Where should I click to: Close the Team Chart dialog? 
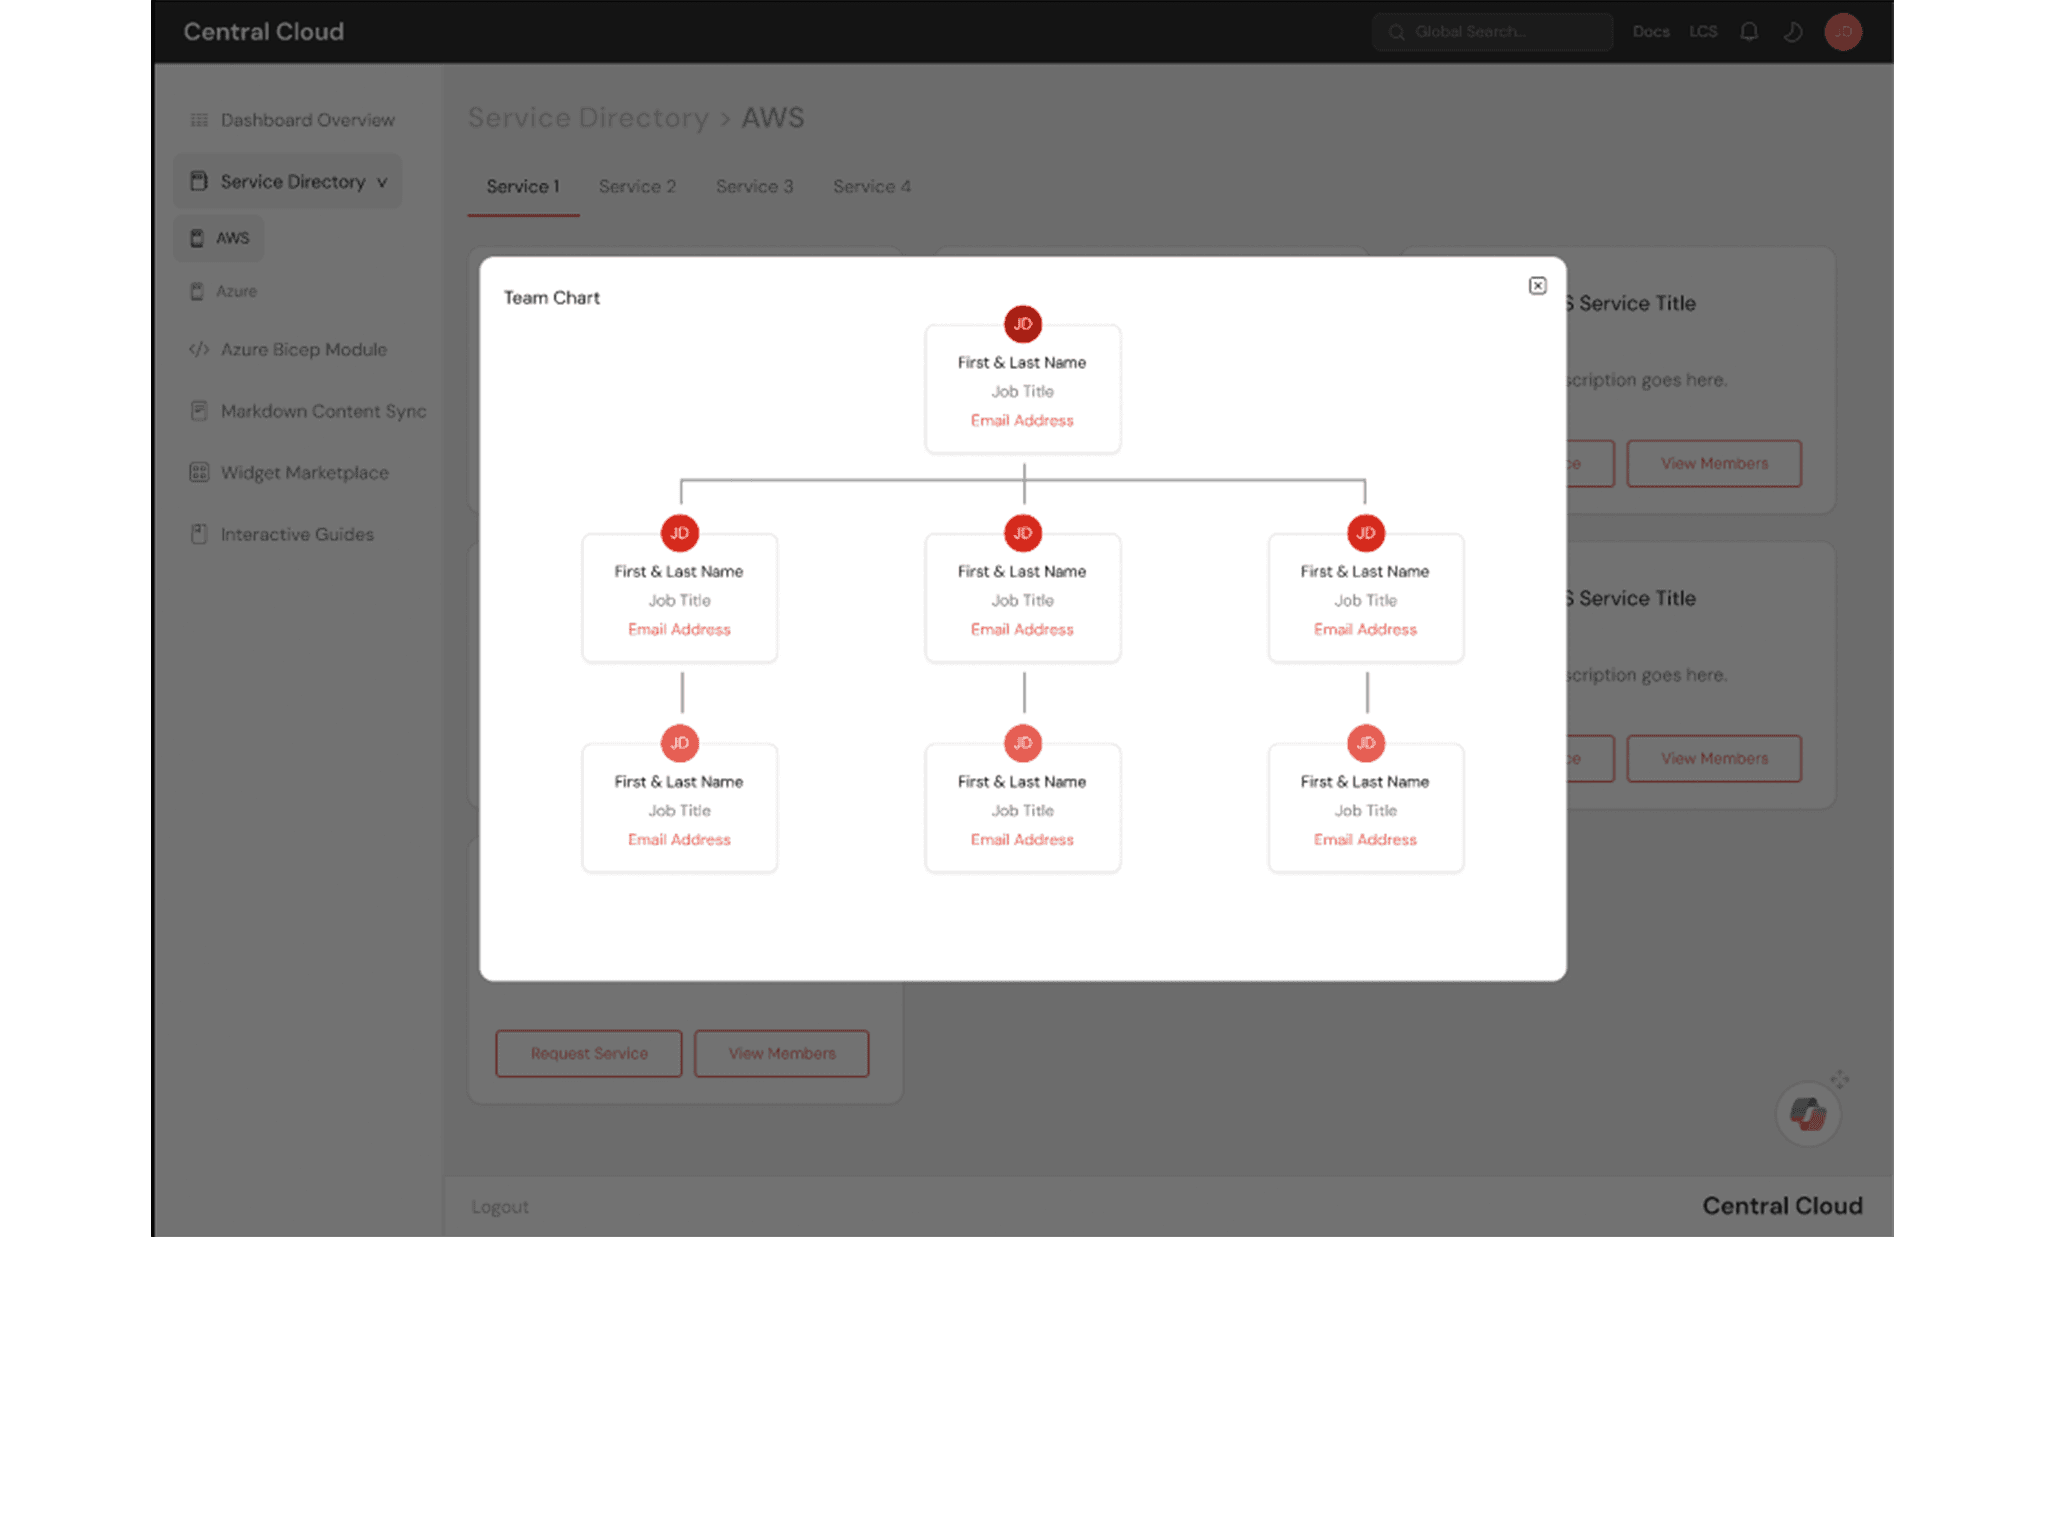[1537, 286]
